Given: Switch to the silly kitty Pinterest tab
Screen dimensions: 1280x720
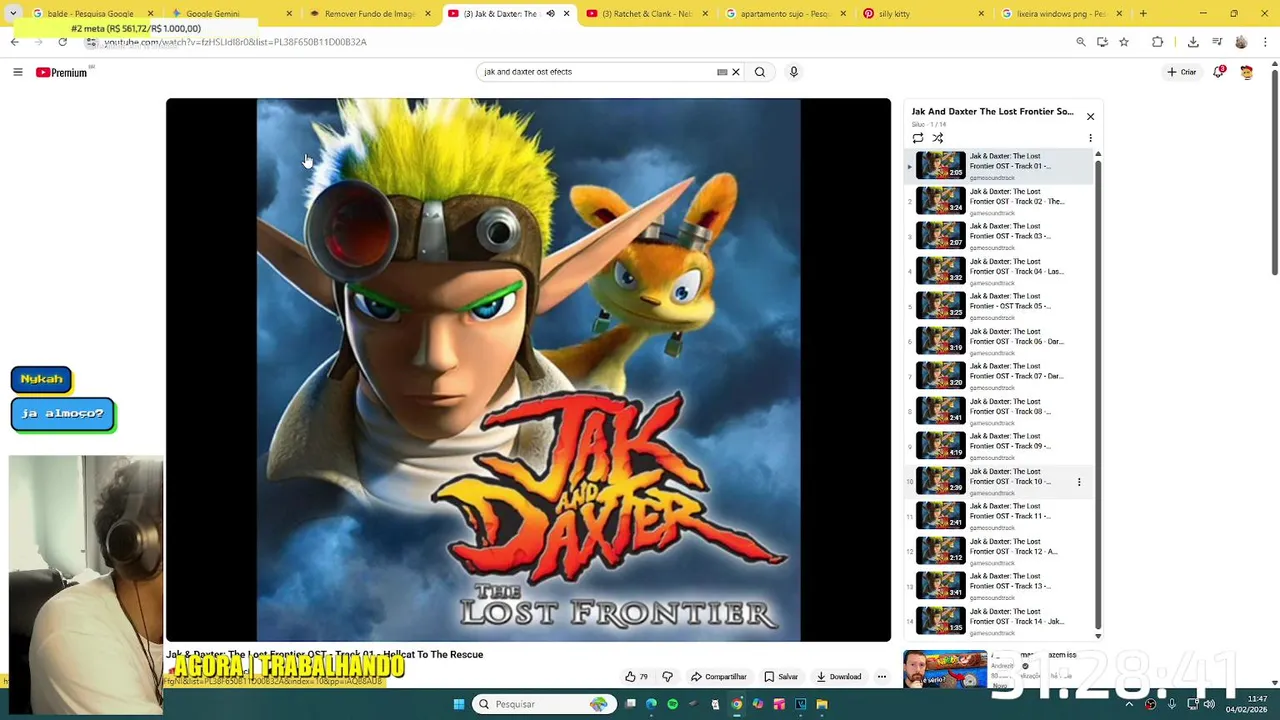Looking at the screenshot, I should tap(922, 14).
